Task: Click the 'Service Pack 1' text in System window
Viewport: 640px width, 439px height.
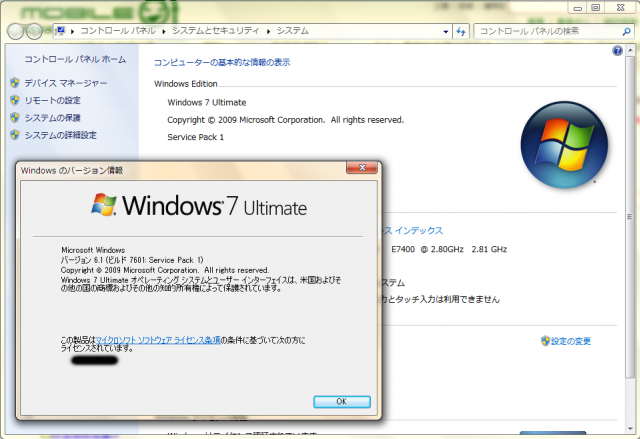Action: [196, 137]
